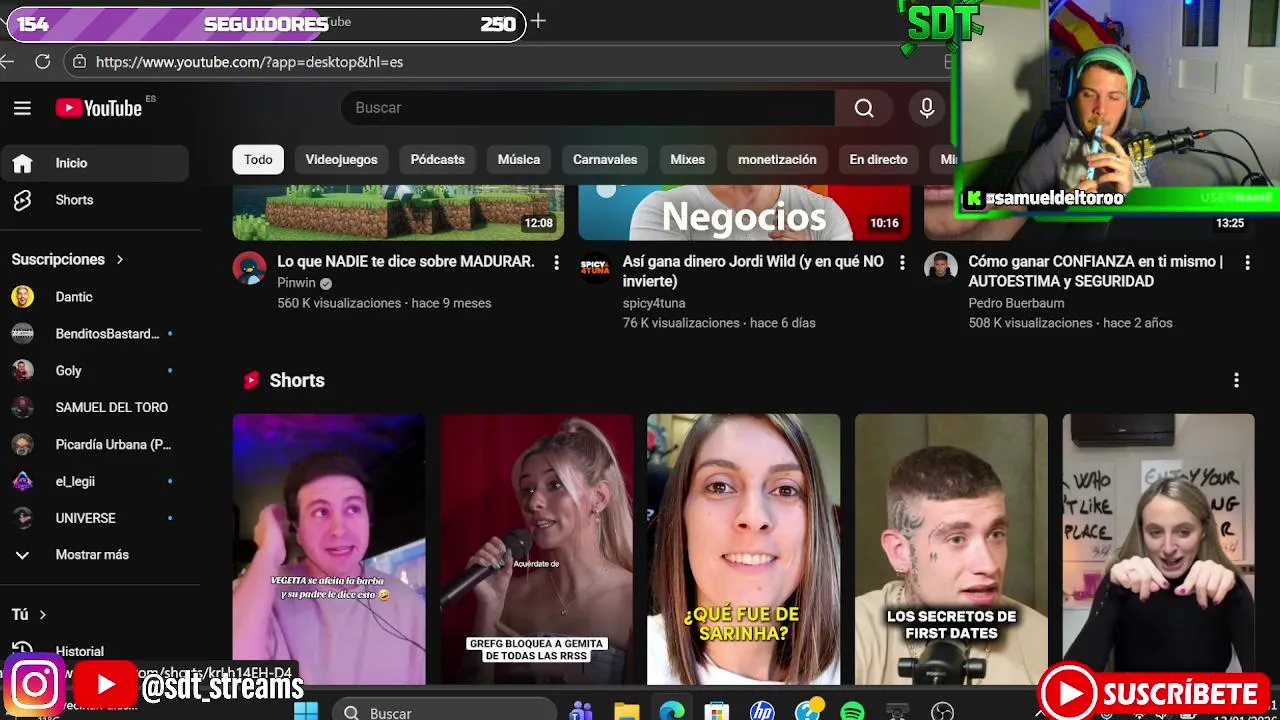This screenshot has height=720, width=1280.
Task: Open the Dantic subscription channel
Action: point(94,297)
